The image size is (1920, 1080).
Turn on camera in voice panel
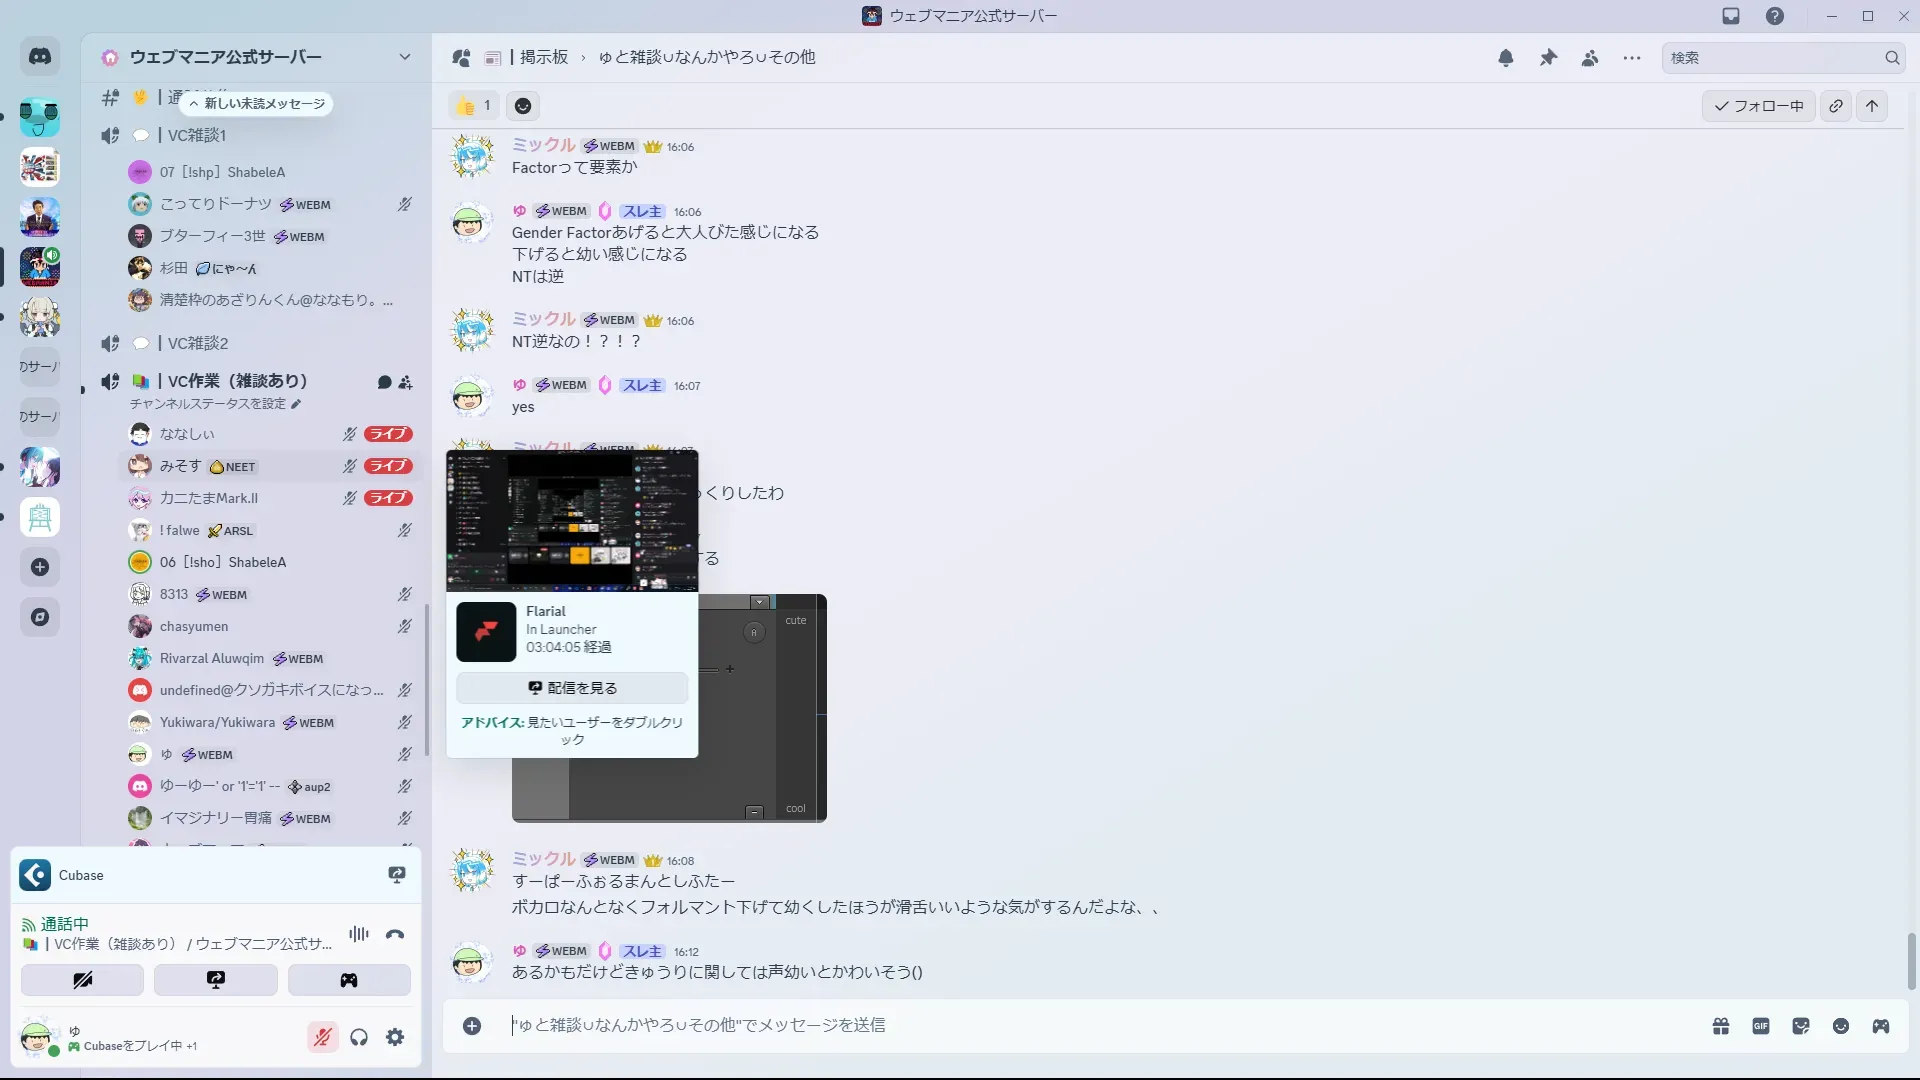click(x=82, y=980)
